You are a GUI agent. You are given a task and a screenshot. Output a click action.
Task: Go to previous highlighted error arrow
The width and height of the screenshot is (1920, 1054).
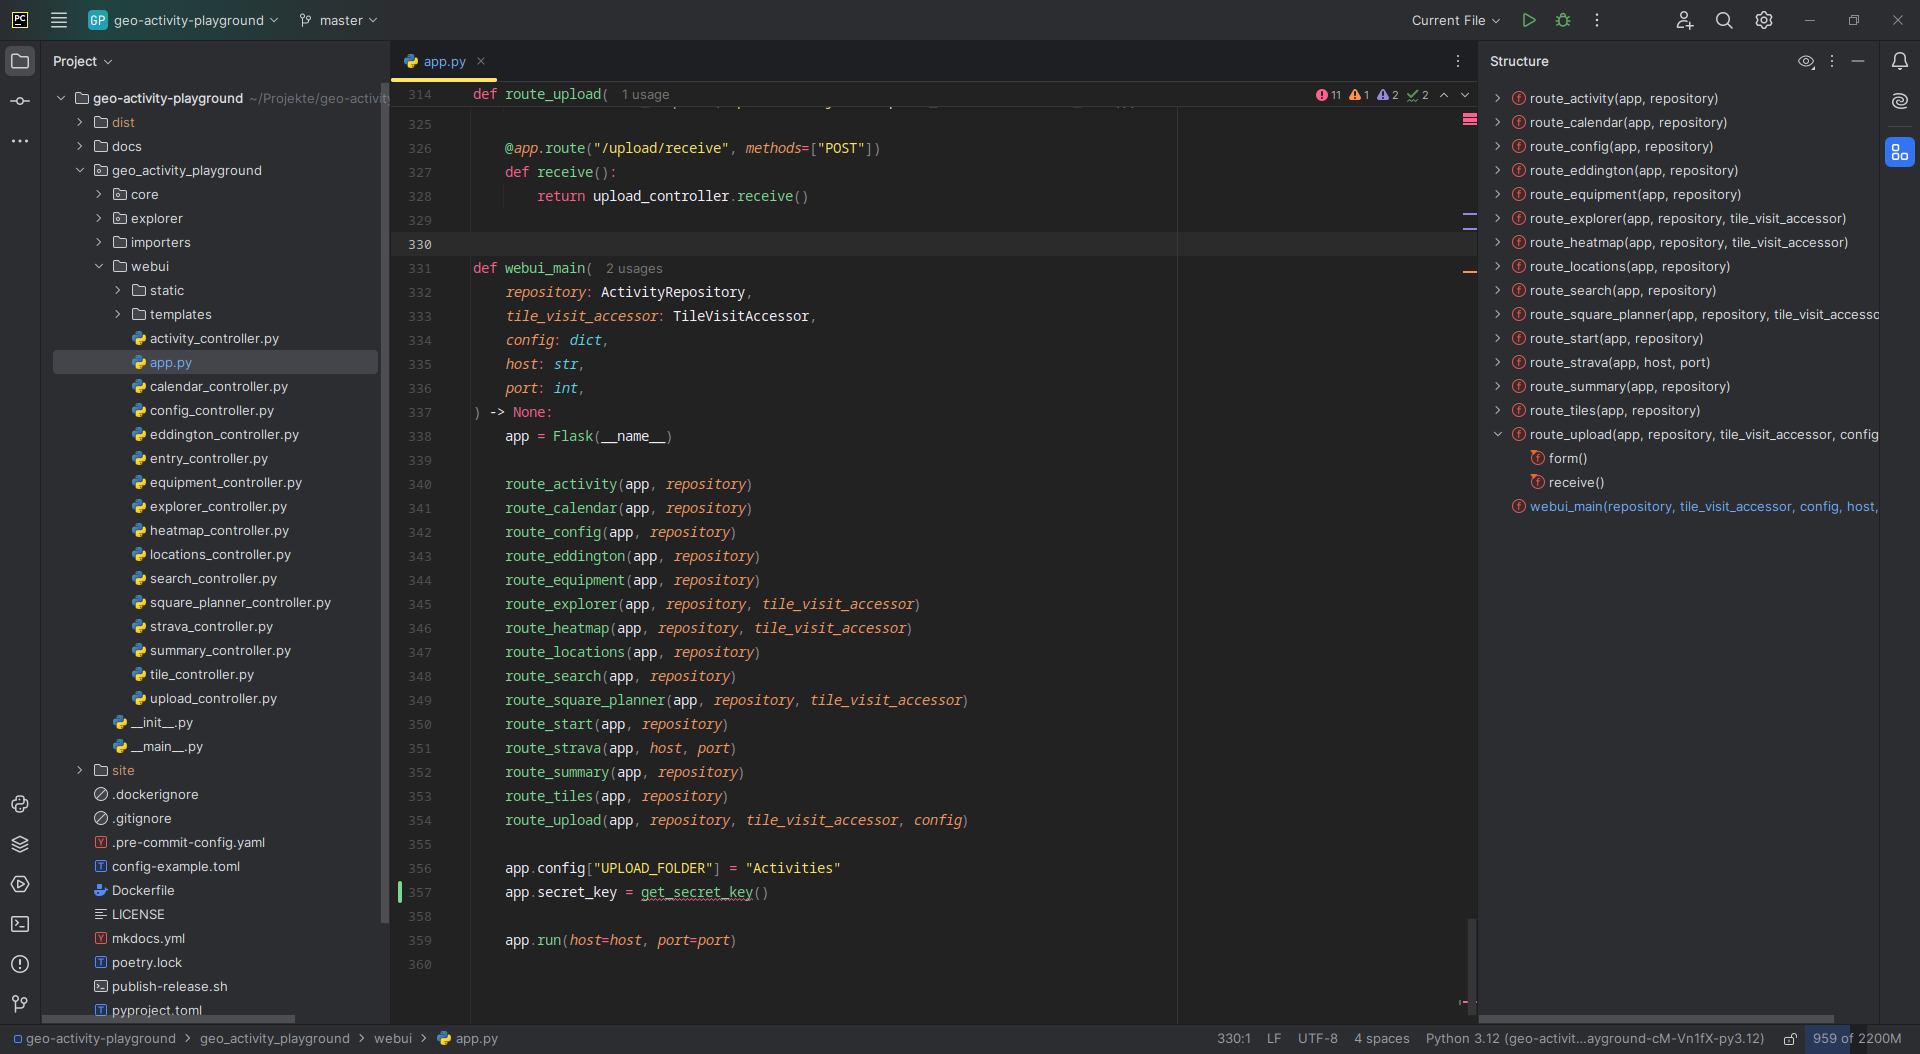(x=1444, y=95)
